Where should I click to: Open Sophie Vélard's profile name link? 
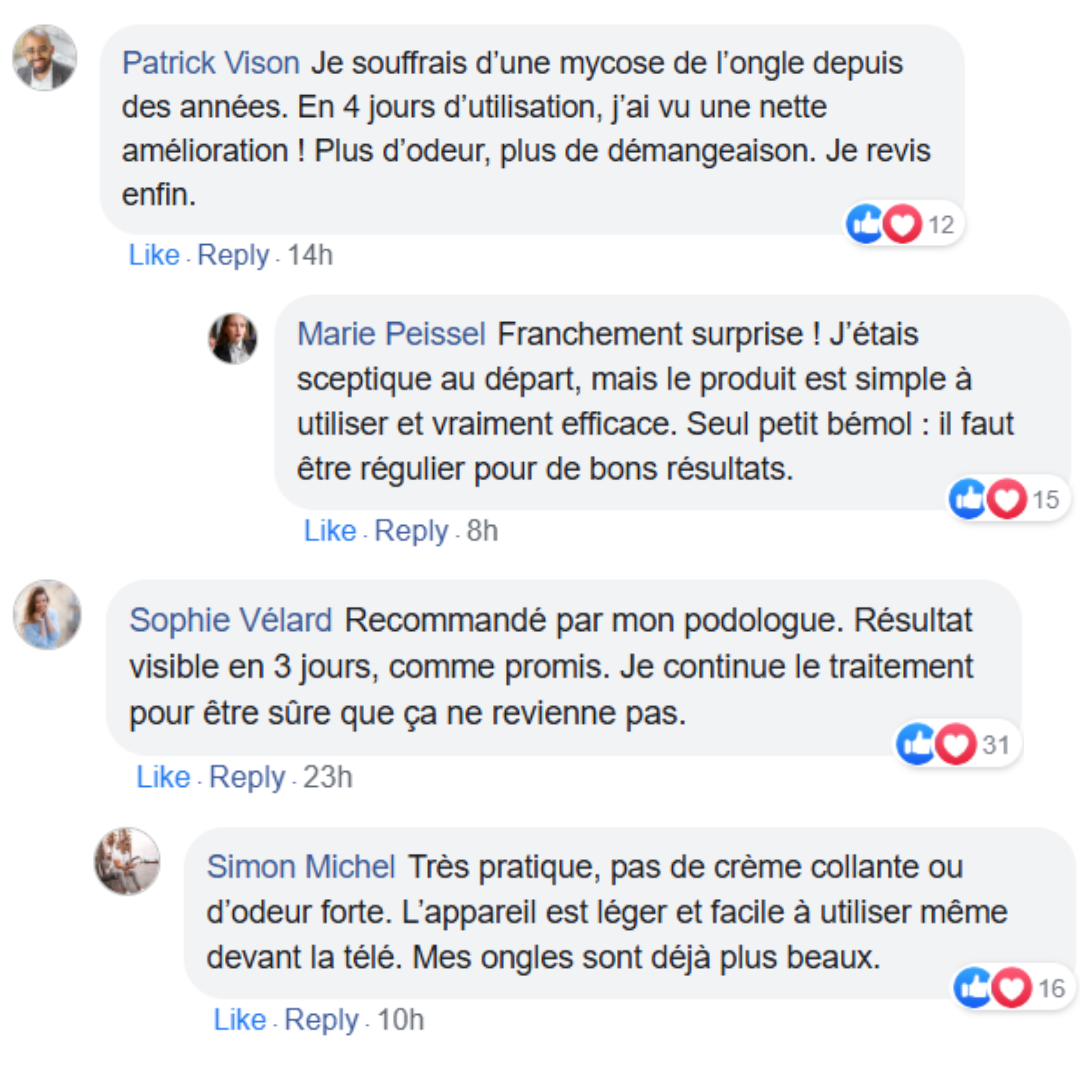coord(231,621)
